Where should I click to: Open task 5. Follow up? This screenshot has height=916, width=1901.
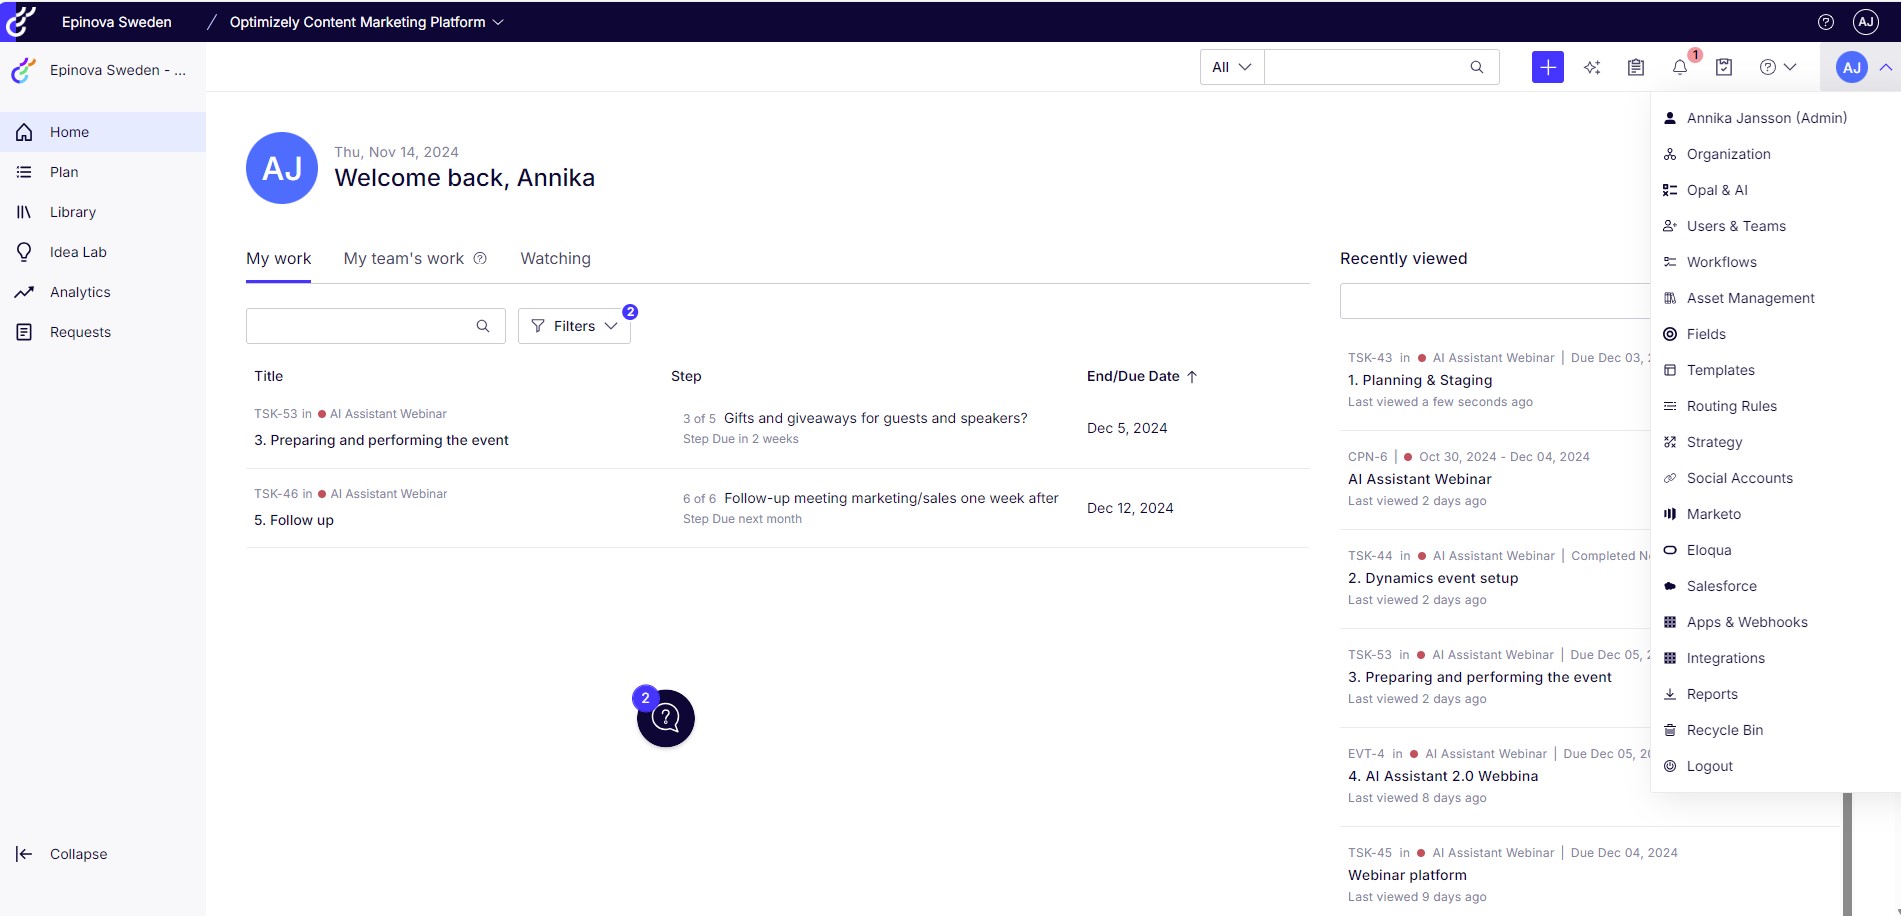pos(294,520)
